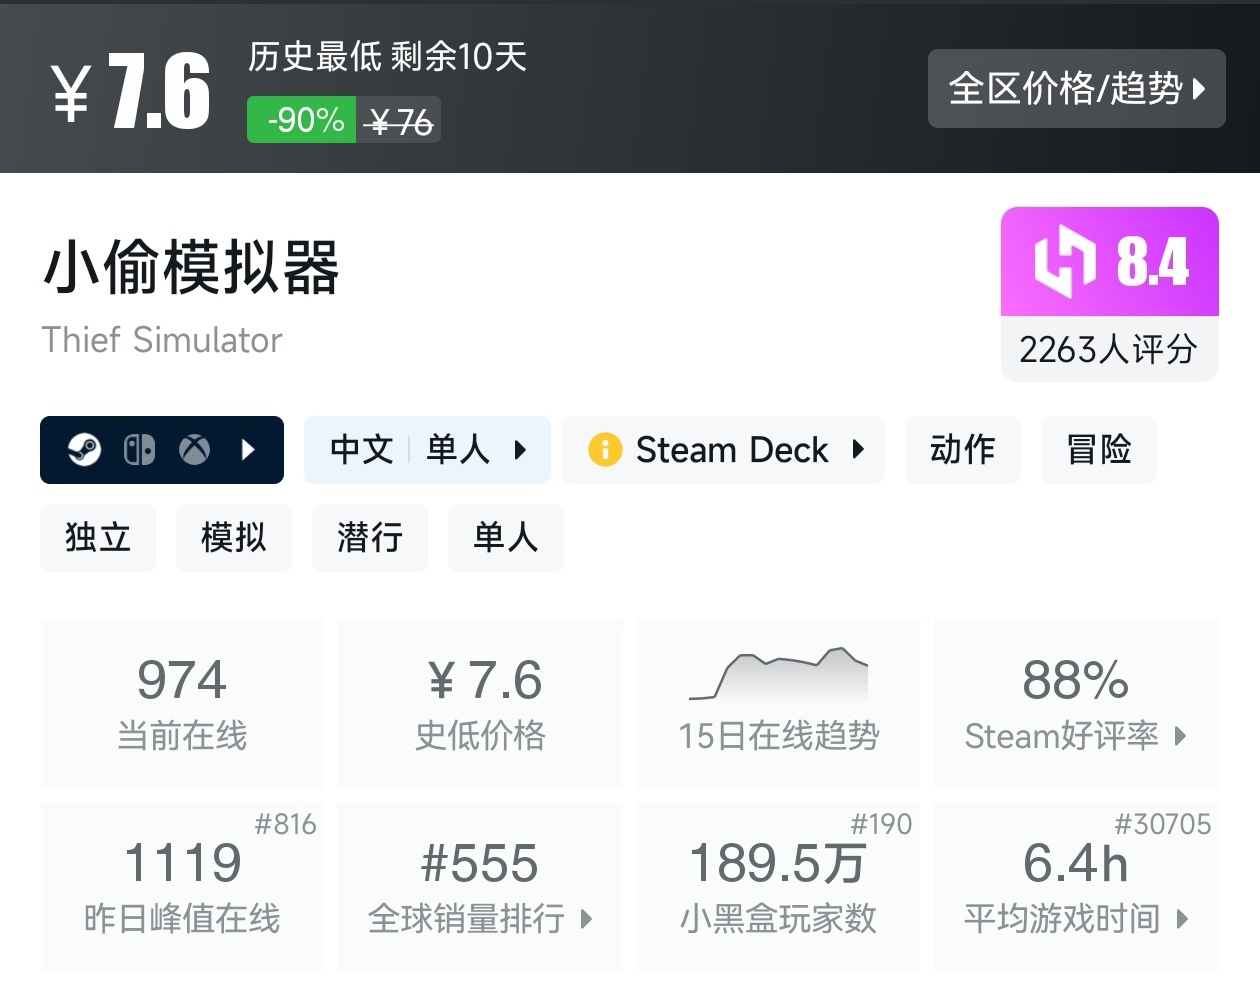Screen dimensions: 1260x987
Task: Select the 模拟 tag
Action: (x=234, y=538)
